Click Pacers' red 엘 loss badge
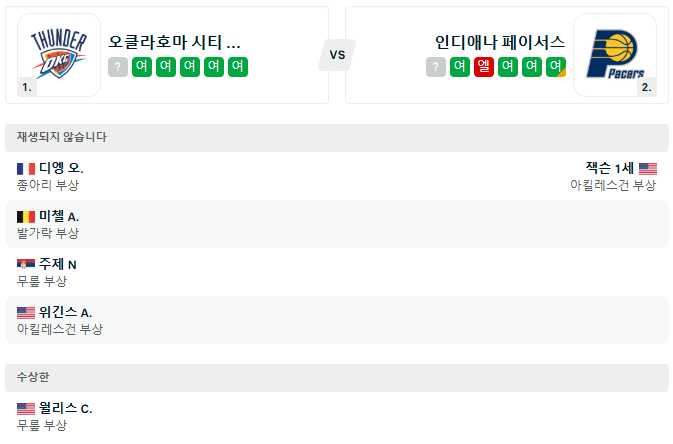The width and height of the screenshot is (673, 444). point(484,67)
